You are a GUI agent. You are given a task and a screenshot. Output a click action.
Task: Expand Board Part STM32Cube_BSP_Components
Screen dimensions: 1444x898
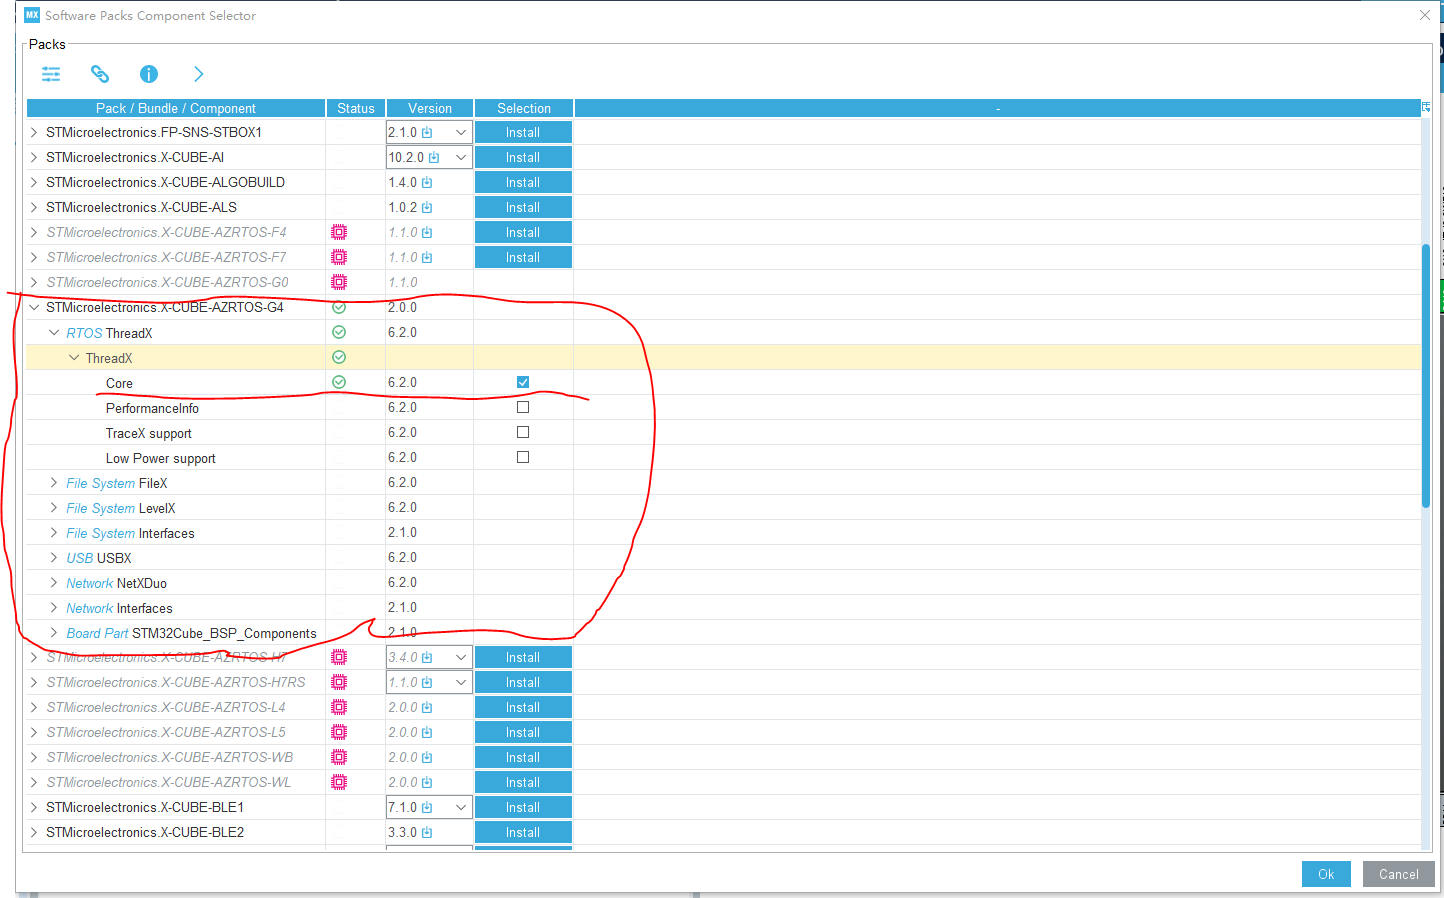point(54,632)
